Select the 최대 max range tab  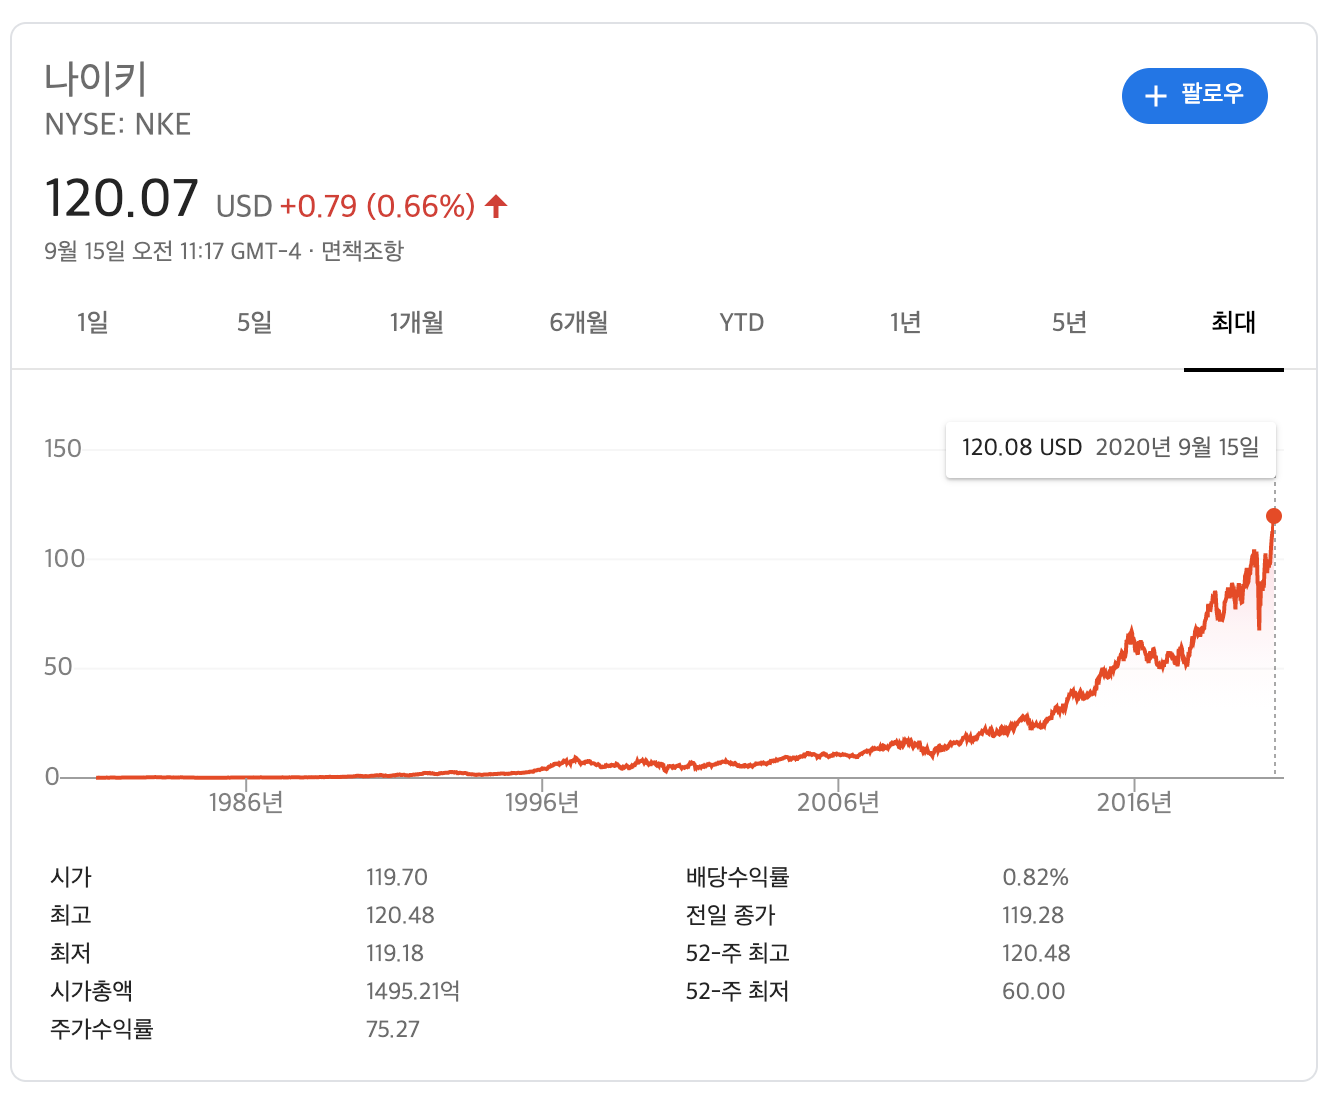(x=1233, y=322)
